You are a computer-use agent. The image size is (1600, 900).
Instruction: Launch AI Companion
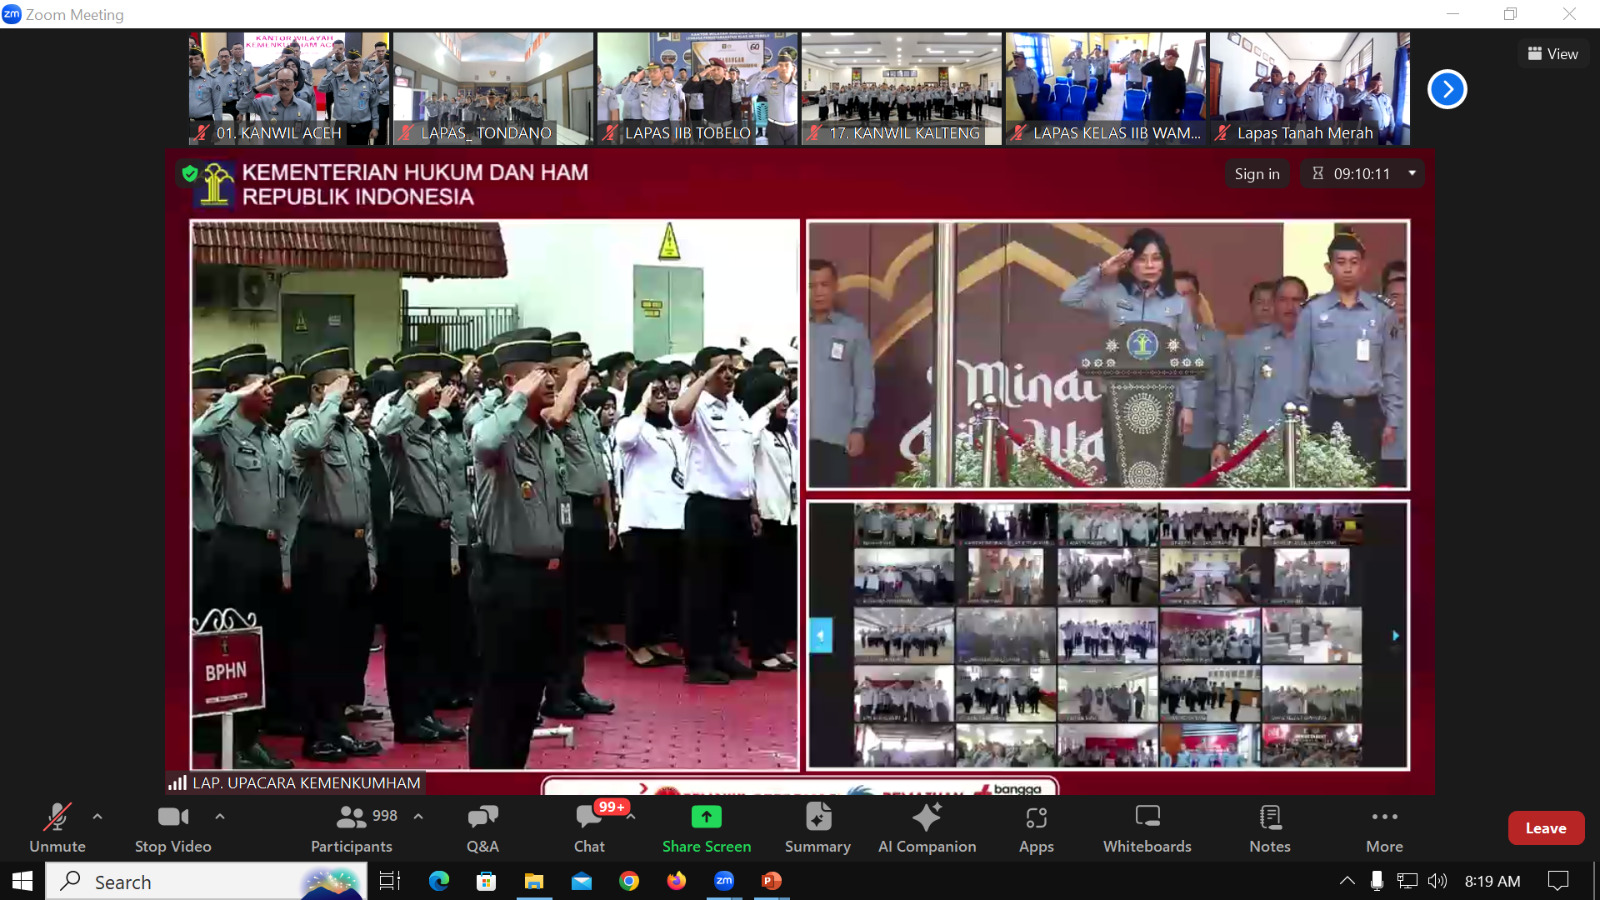pos(927,828)
